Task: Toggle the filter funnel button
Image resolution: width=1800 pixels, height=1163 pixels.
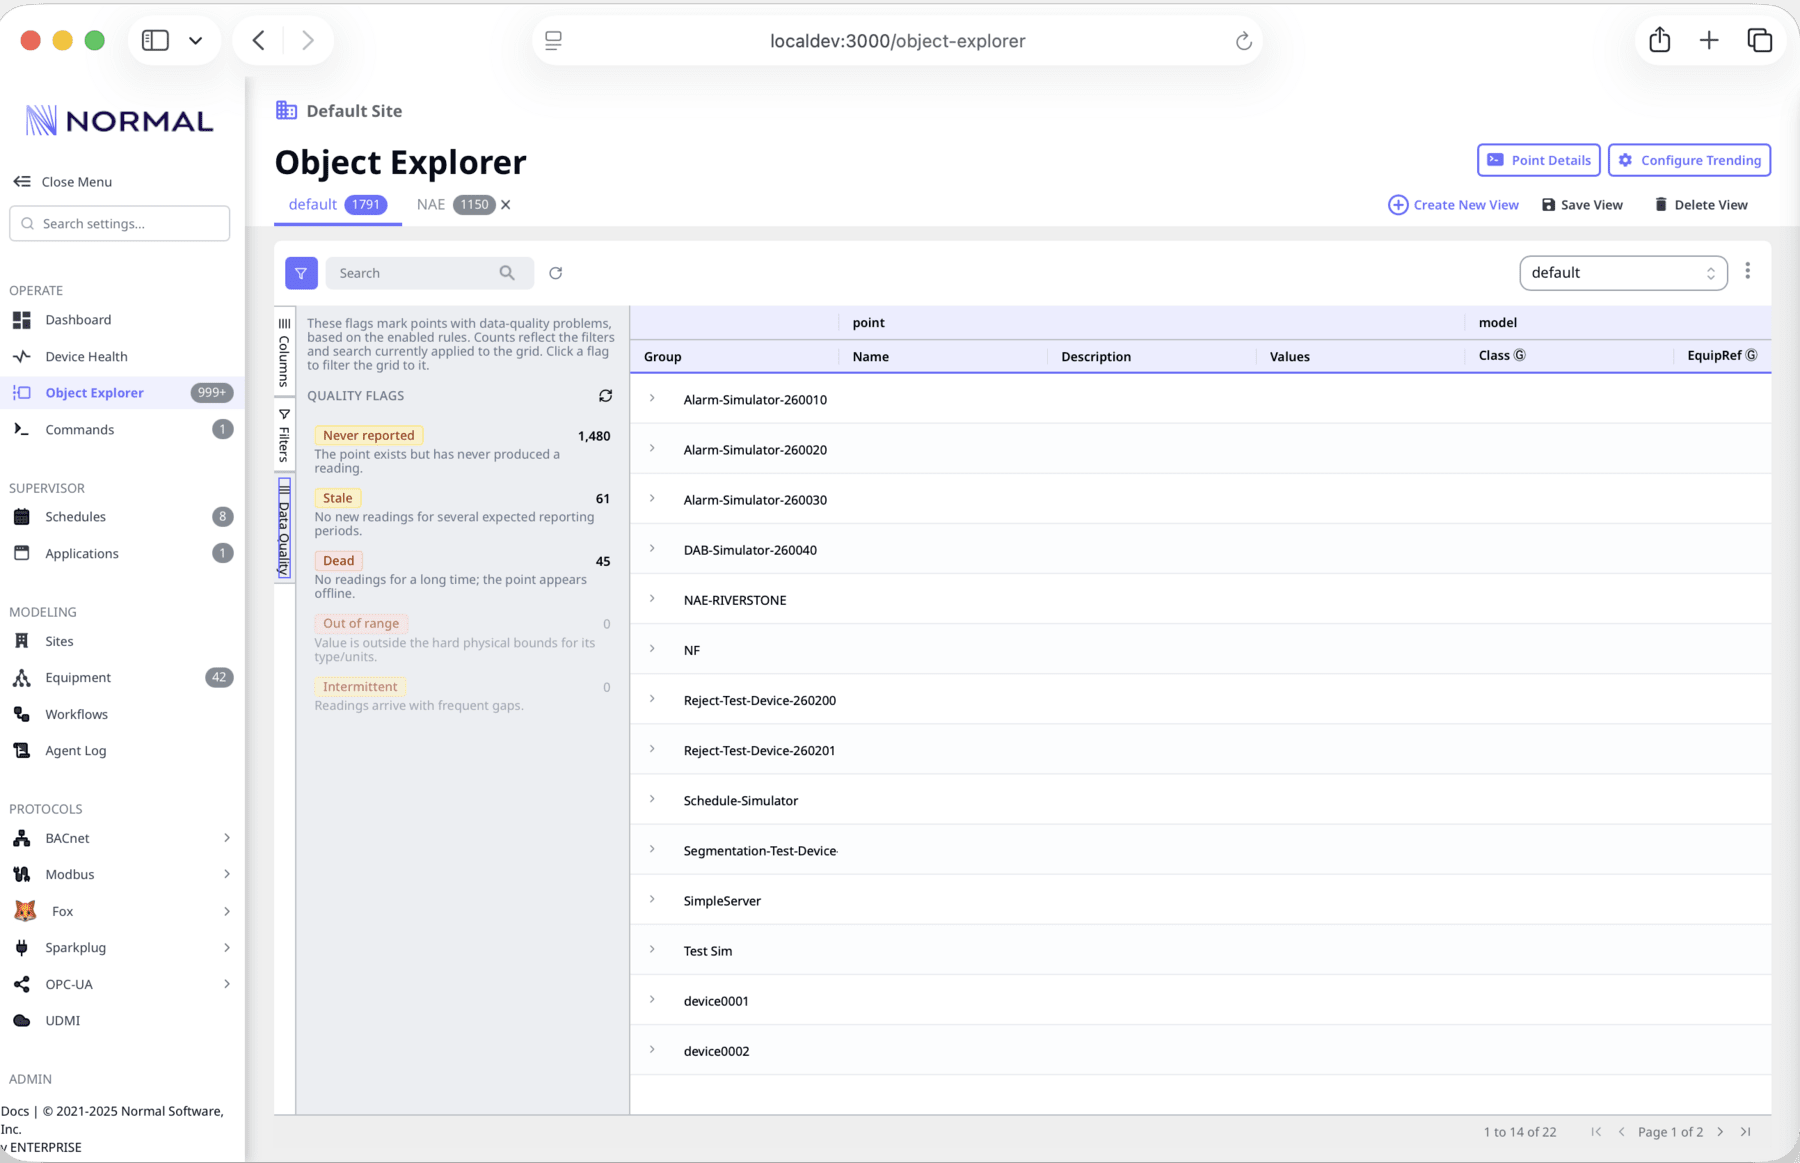Action: click(301, 273)
